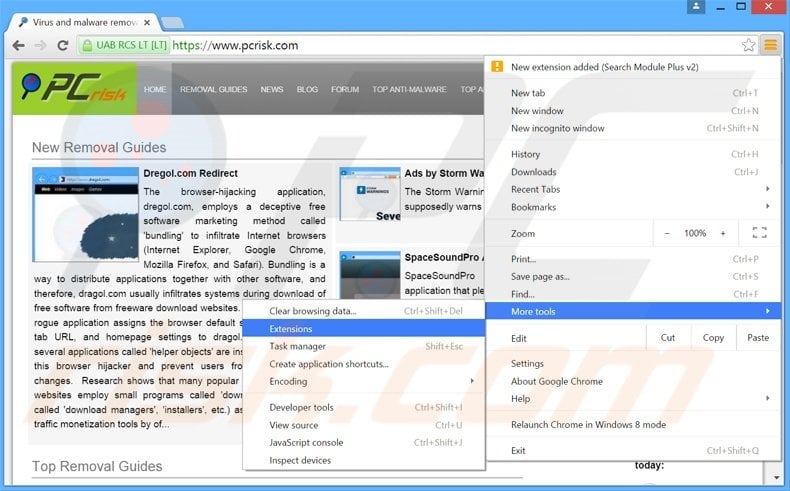790x491 pixels.
Task: Open REMOVAL GUIDES navigation link
Action: point(214,89)
